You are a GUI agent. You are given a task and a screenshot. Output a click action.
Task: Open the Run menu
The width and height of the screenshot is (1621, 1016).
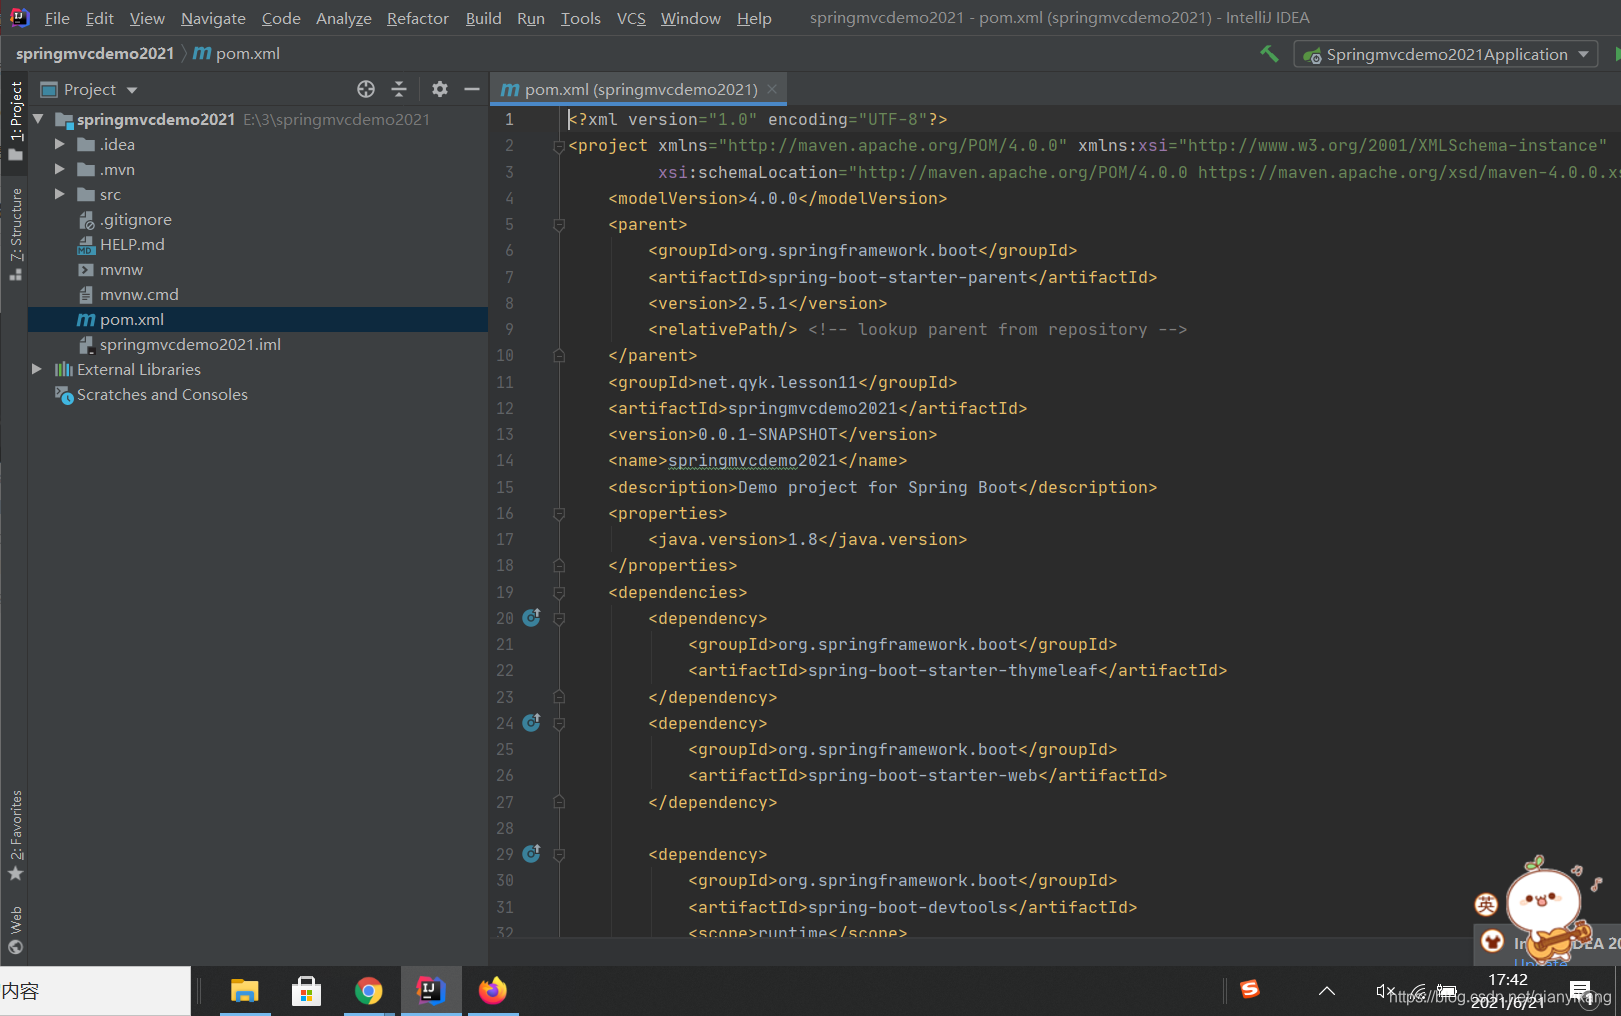pyautogui.click(x=531, y=18)
